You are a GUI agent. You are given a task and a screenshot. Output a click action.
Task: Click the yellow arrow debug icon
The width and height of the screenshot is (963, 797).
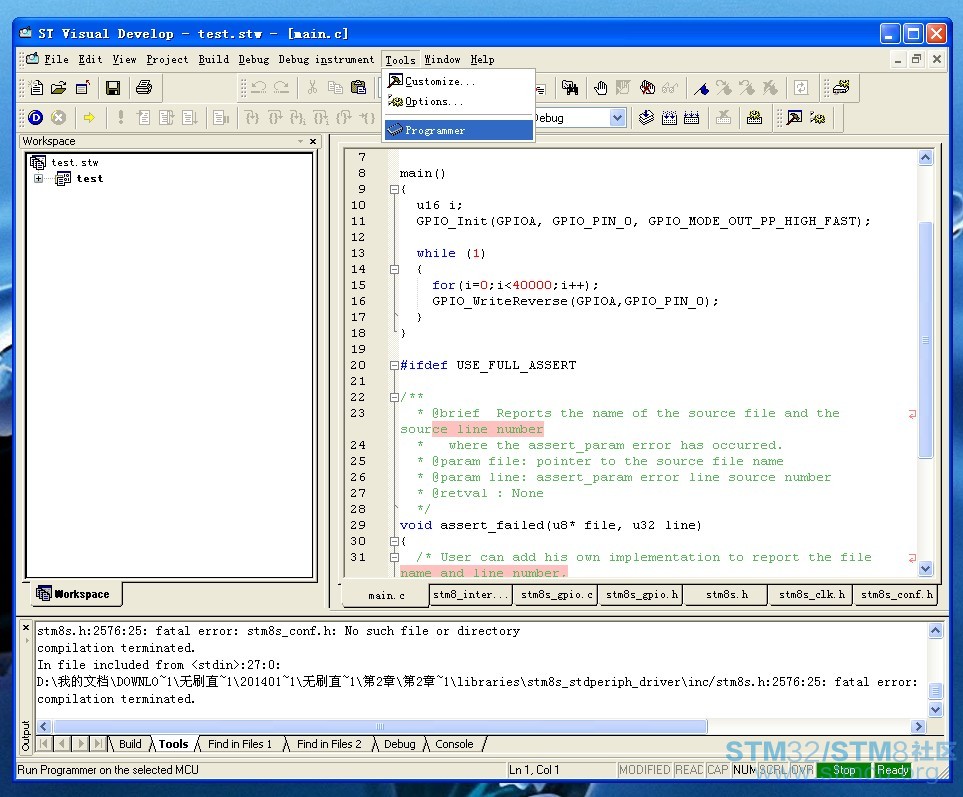tap(90, 117)
